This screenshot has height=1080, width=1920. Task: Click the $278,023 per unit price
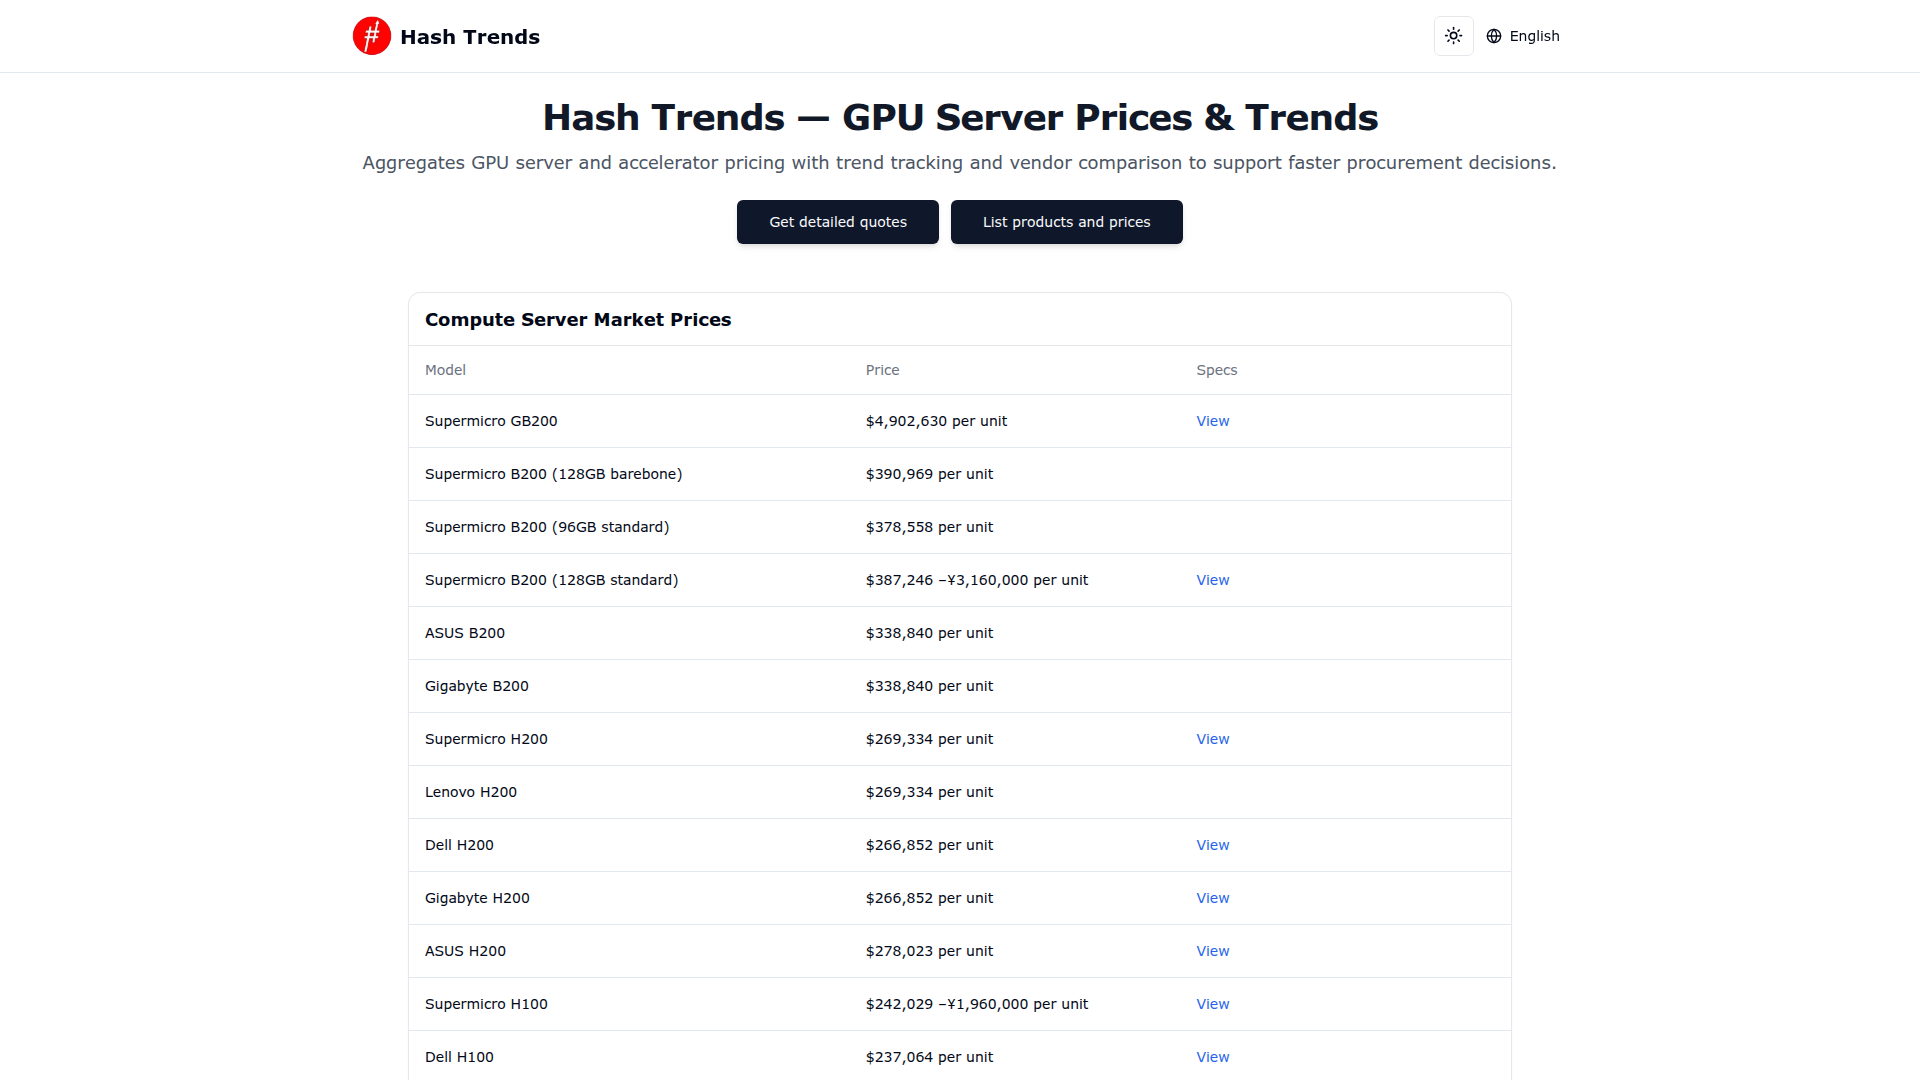929,951
